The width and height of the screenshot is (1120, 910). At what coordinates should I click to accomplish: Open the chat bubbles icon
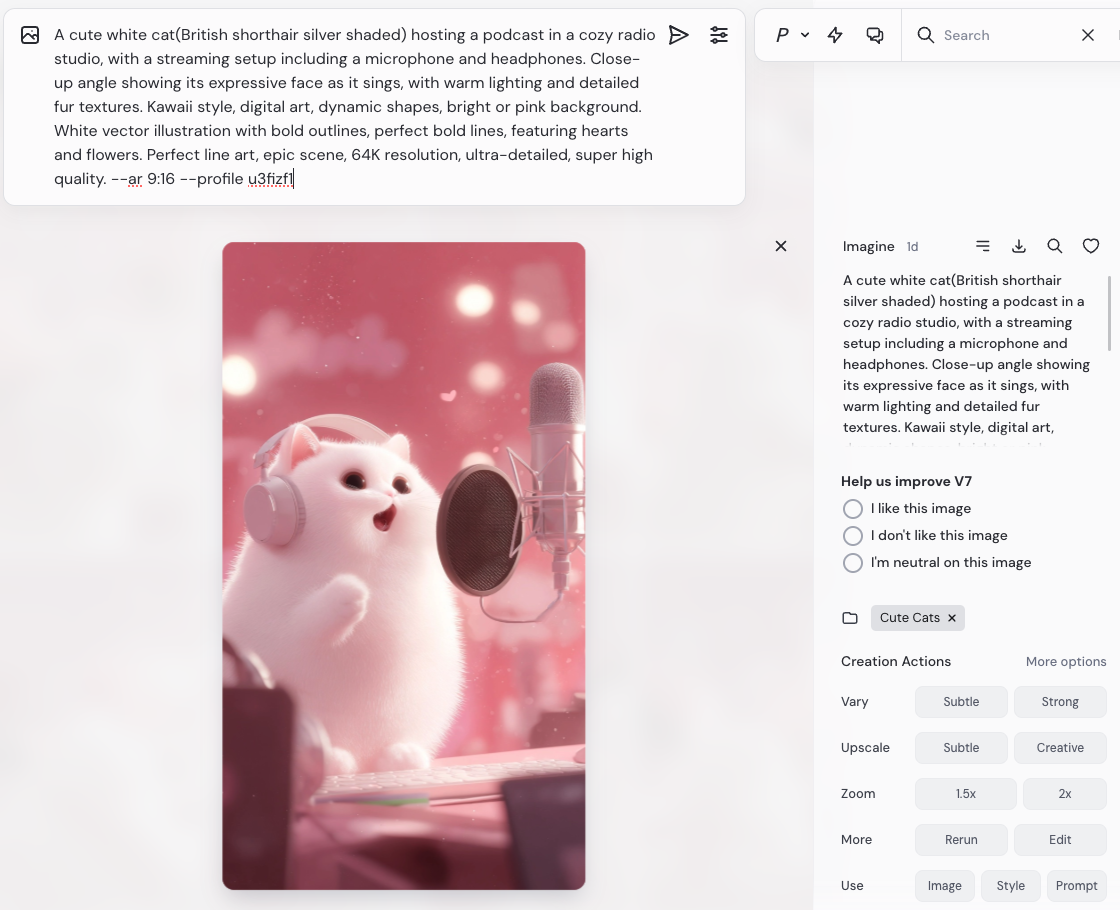[x=875, y=35]
